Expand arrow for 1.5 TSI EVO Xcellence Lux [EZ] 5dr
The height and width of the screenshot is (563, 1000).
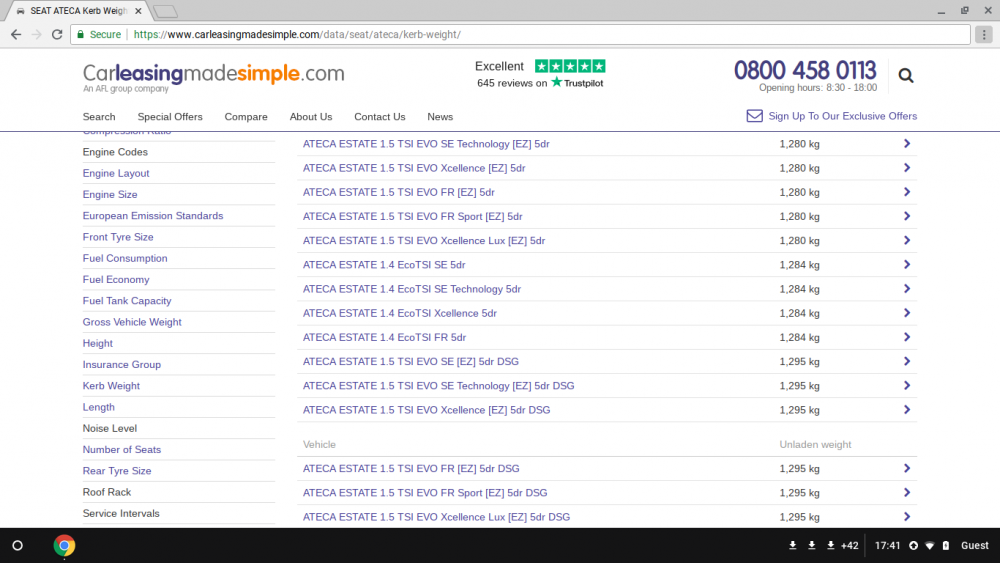tap(906, 240)
